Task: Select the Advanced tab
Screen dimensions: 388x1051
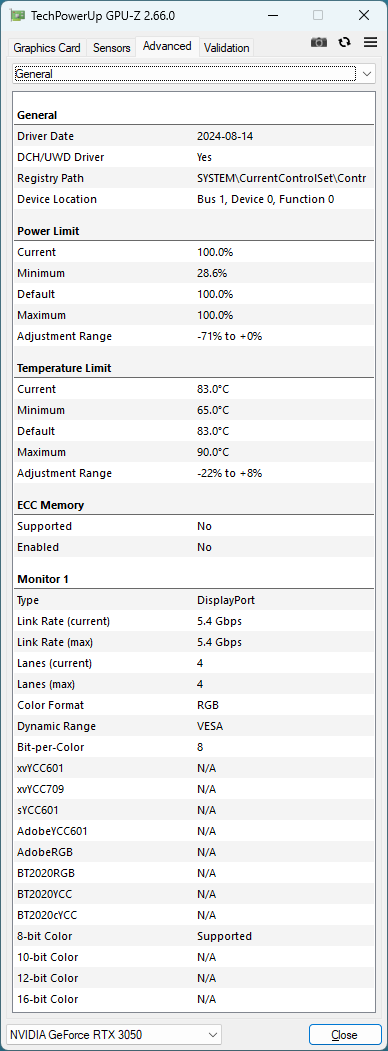Action: pyautogui.click(x=168, y=46)
